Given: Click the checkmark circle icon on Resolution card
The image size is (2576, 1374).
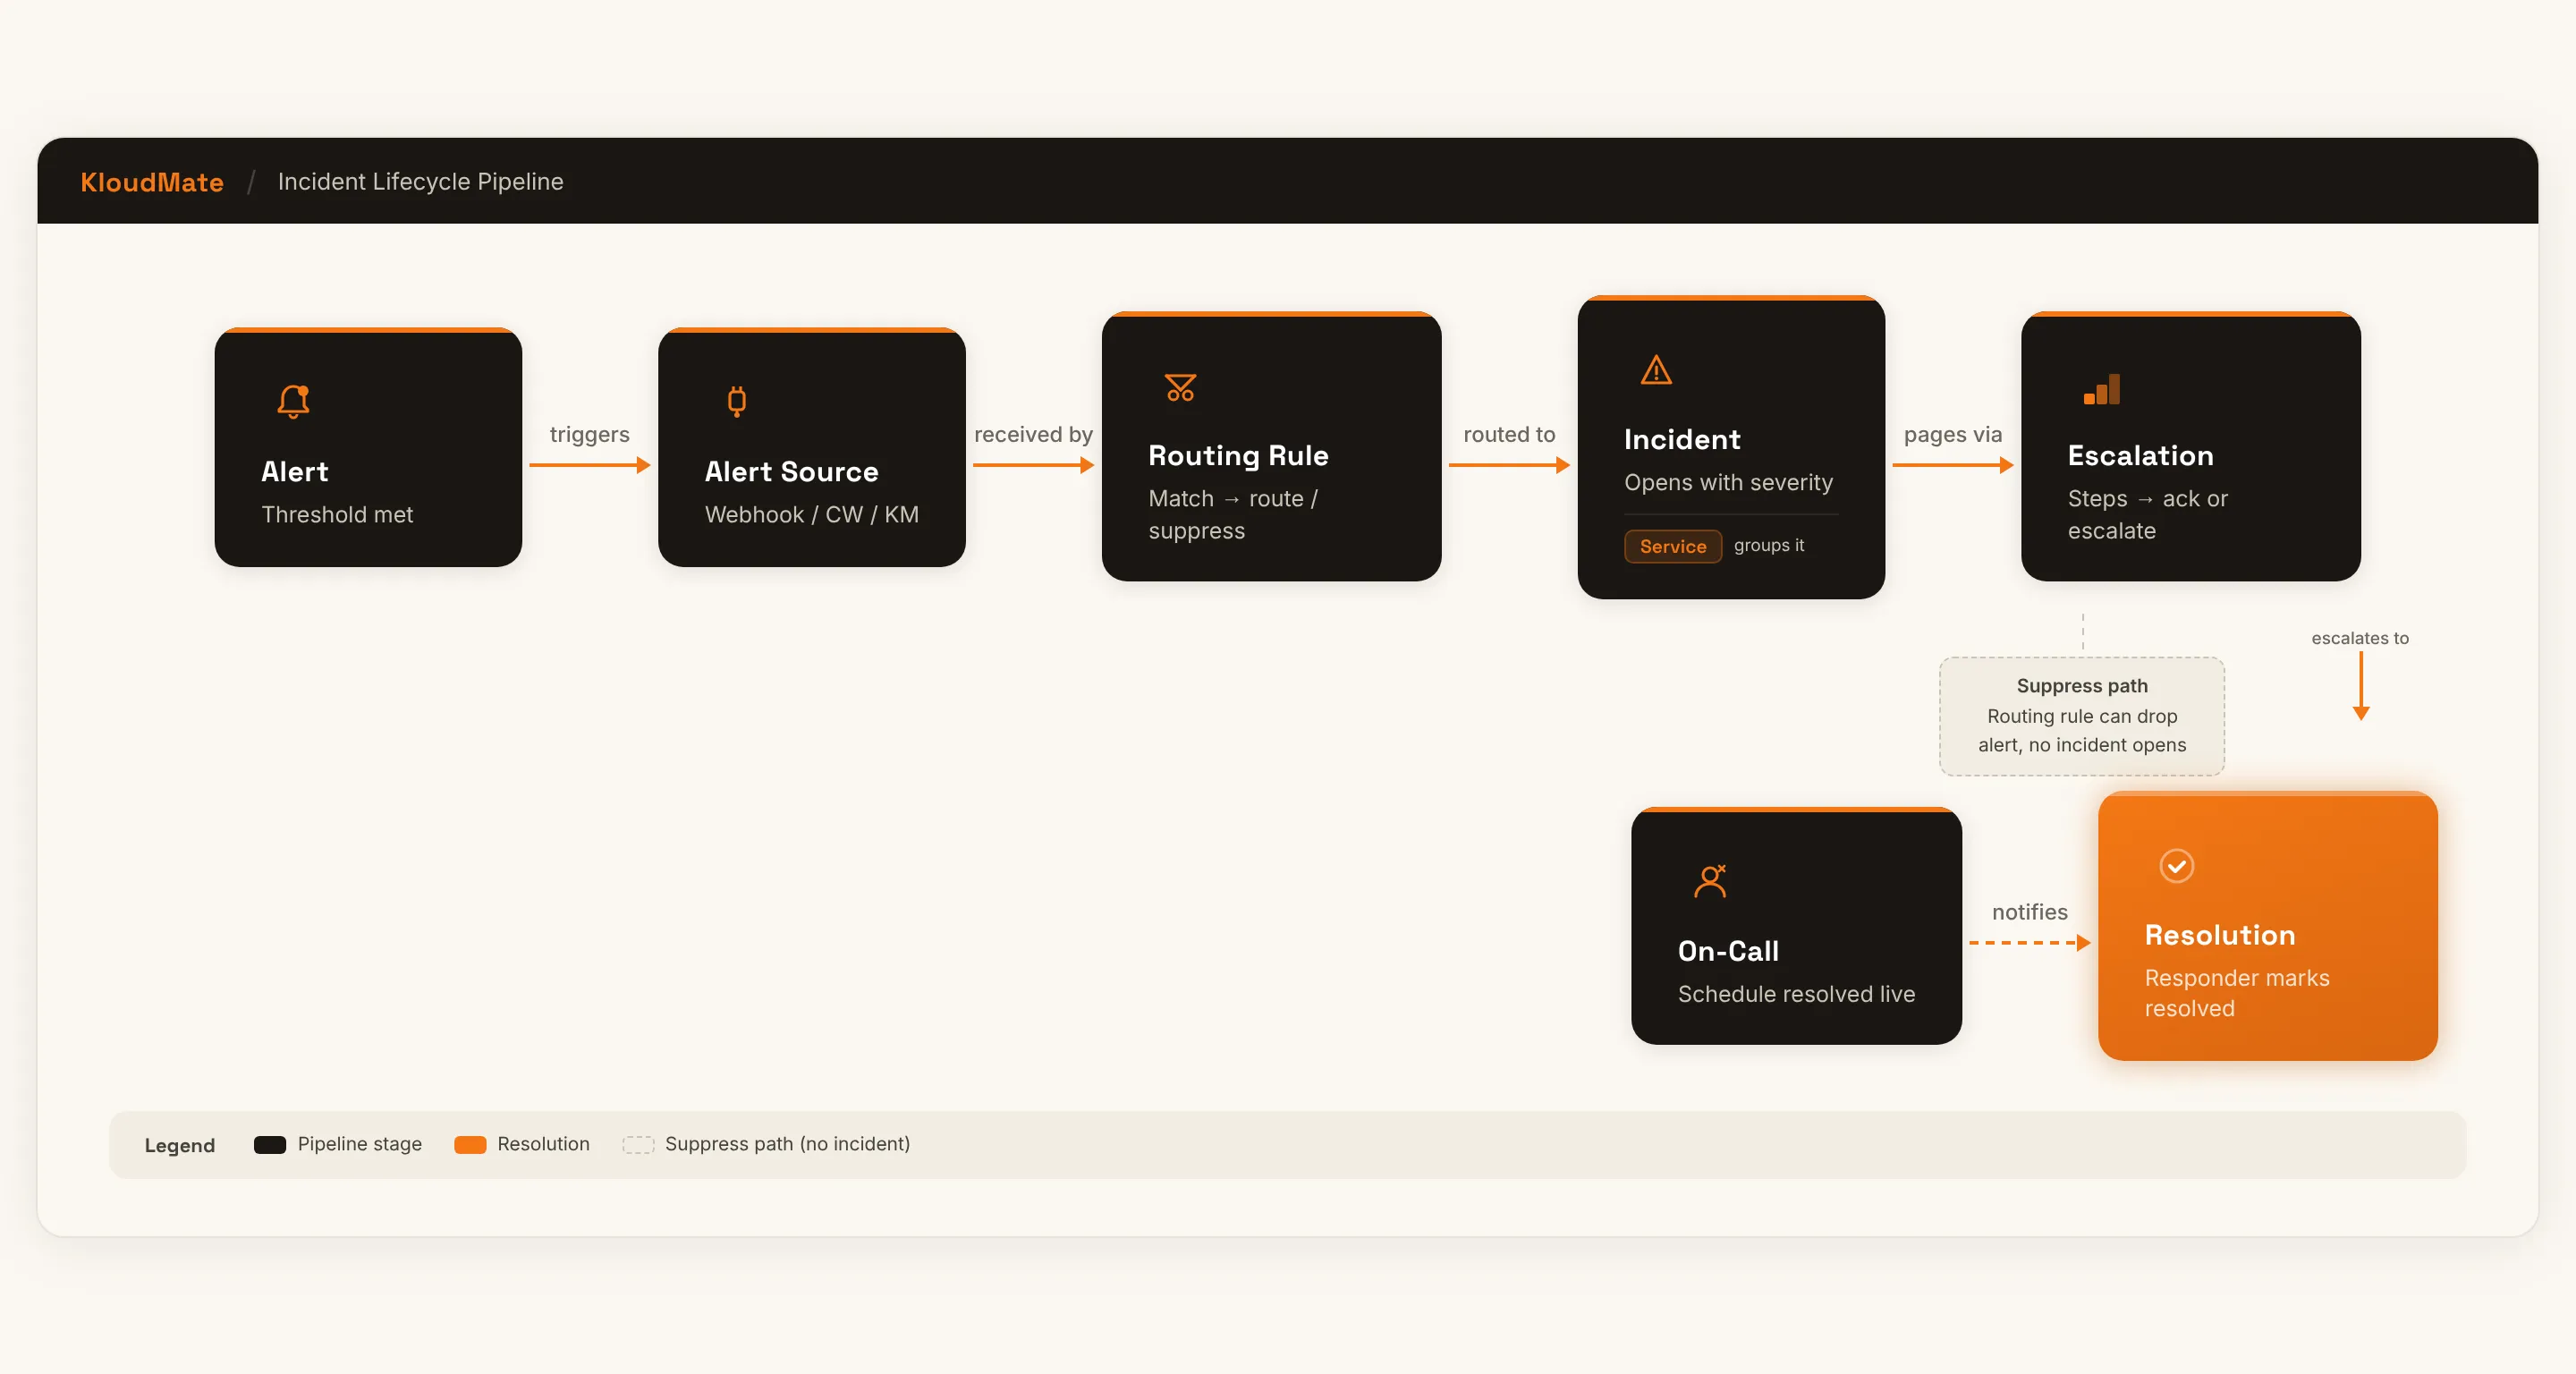Looking at the screenshot, I should [2176, 865].
